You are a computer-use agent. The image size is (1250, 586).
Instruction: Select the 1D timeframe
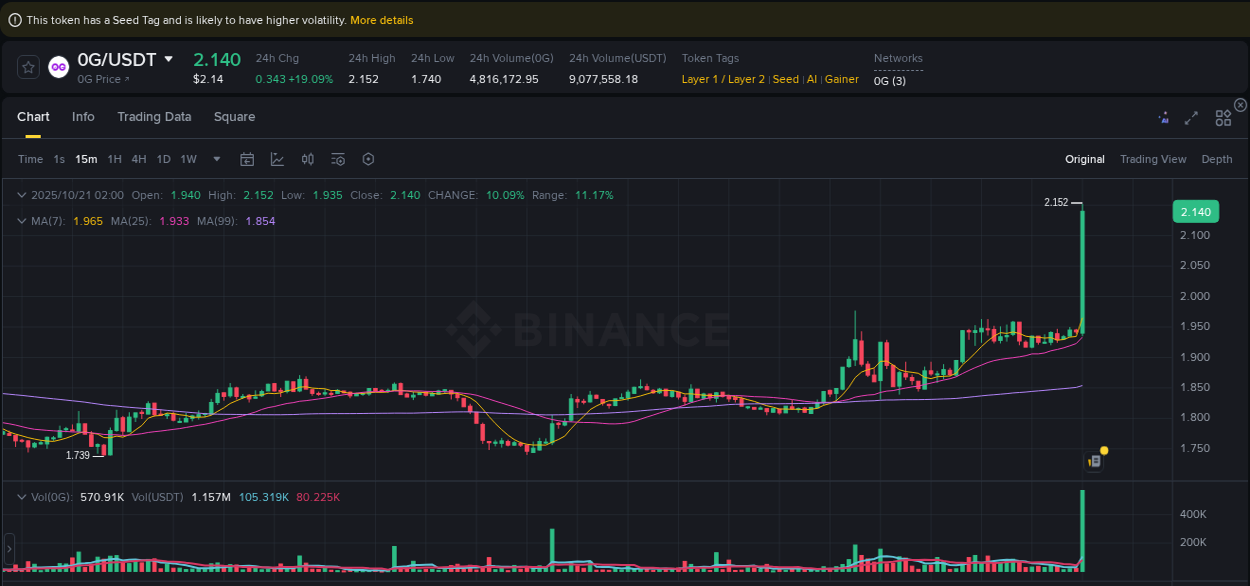pos(163,158)
